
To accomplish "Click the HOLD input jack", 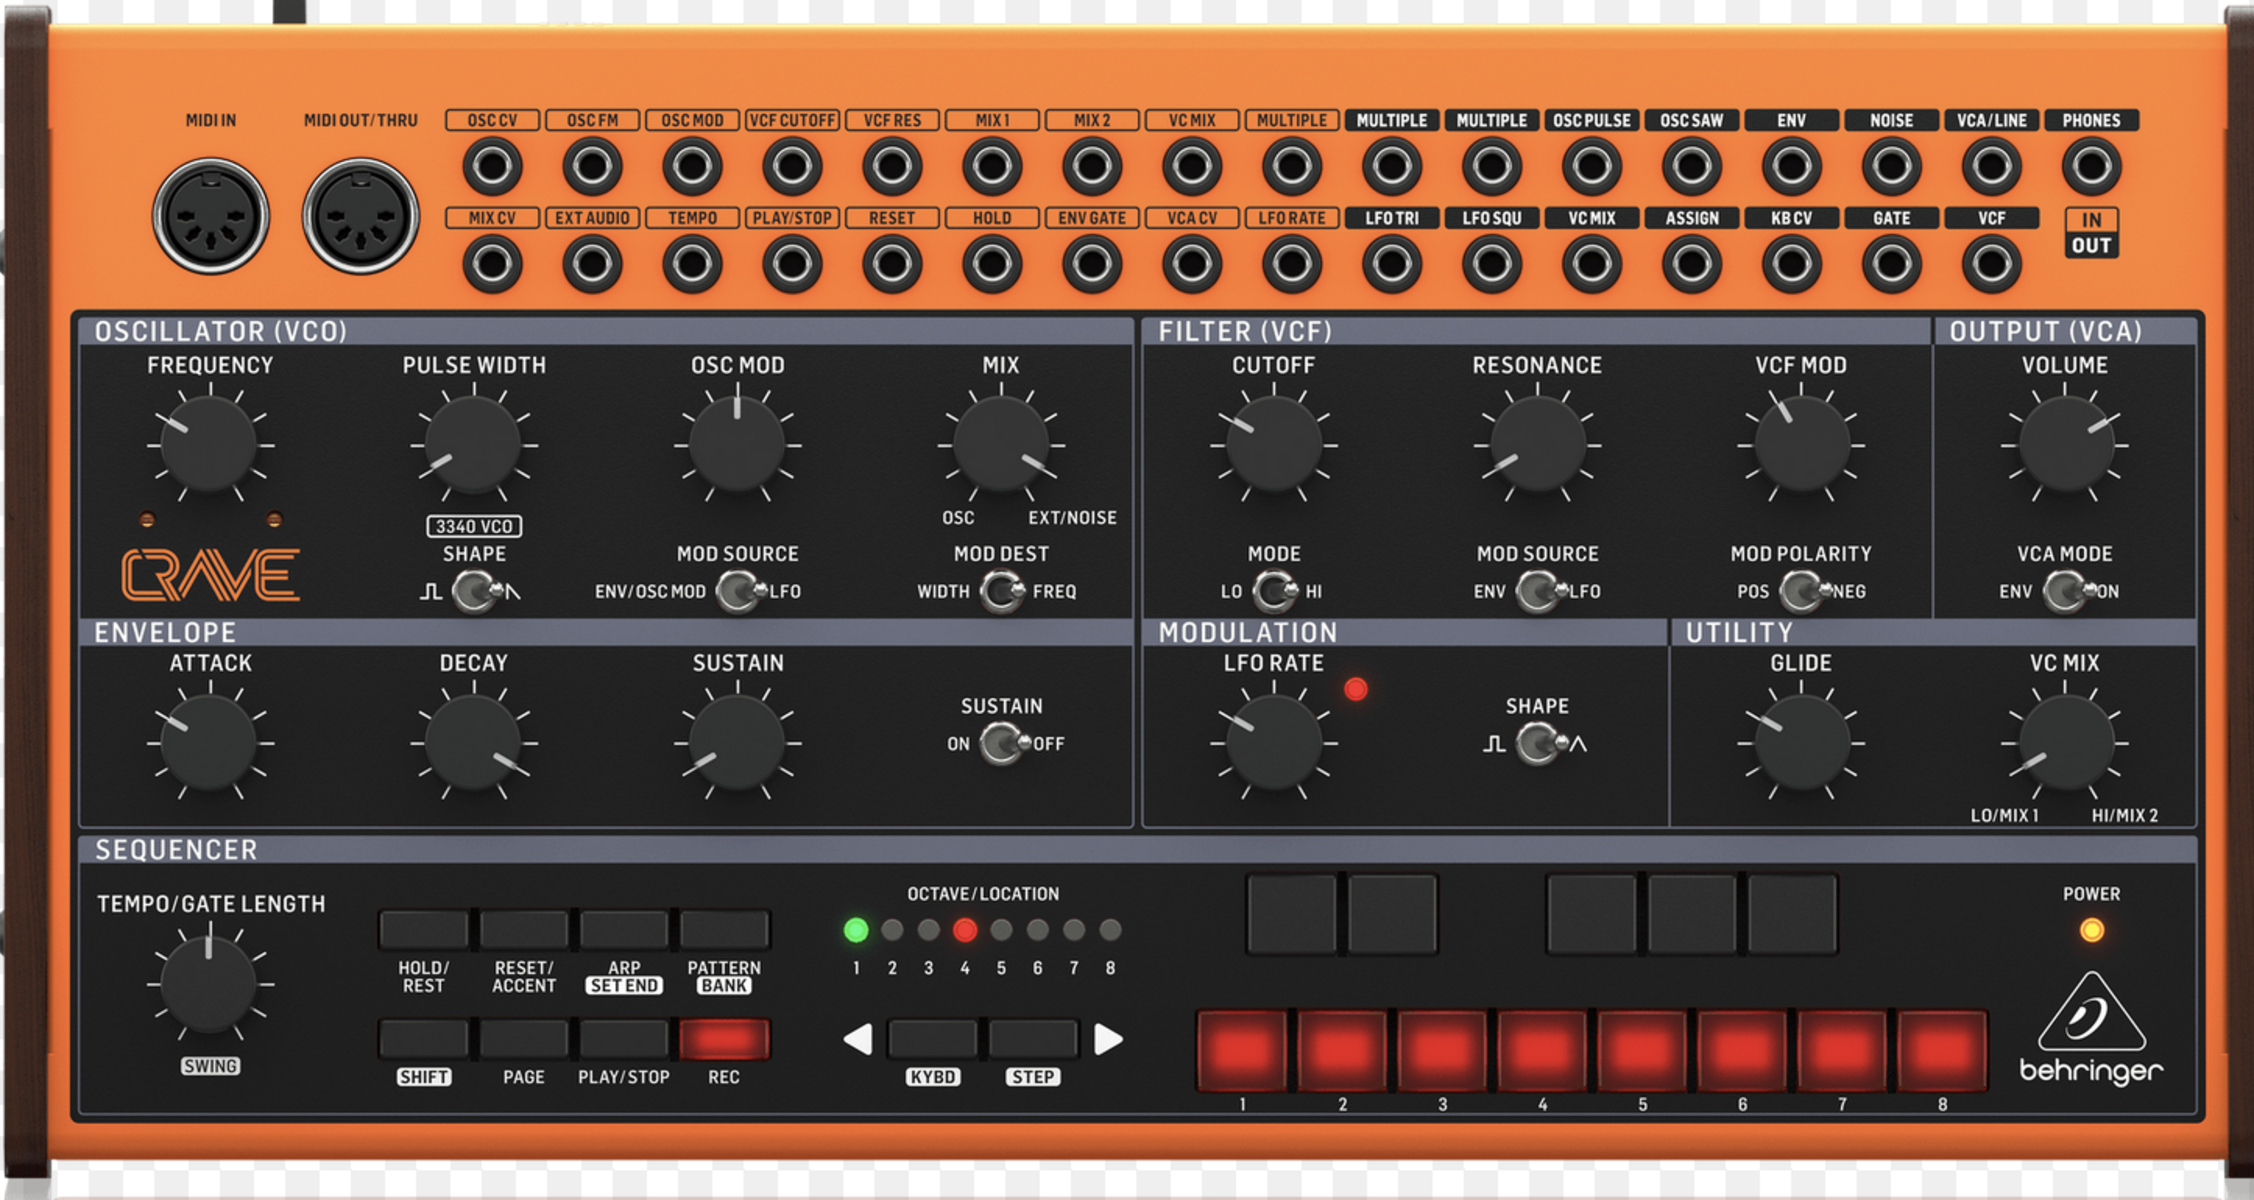I will click(x=991, y=264).
